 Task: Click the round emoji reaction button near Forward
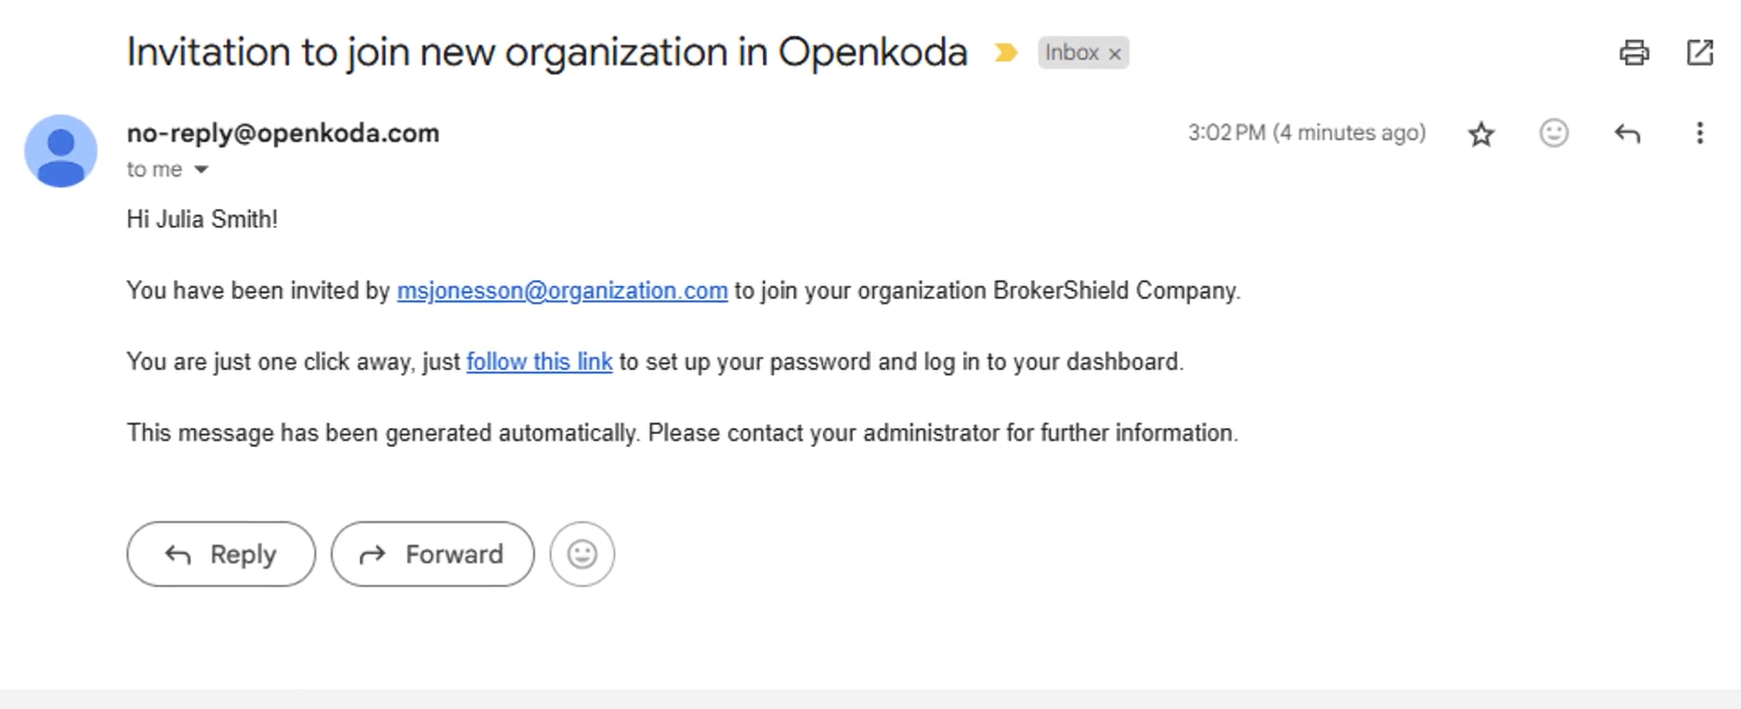(x=582, y=554)
